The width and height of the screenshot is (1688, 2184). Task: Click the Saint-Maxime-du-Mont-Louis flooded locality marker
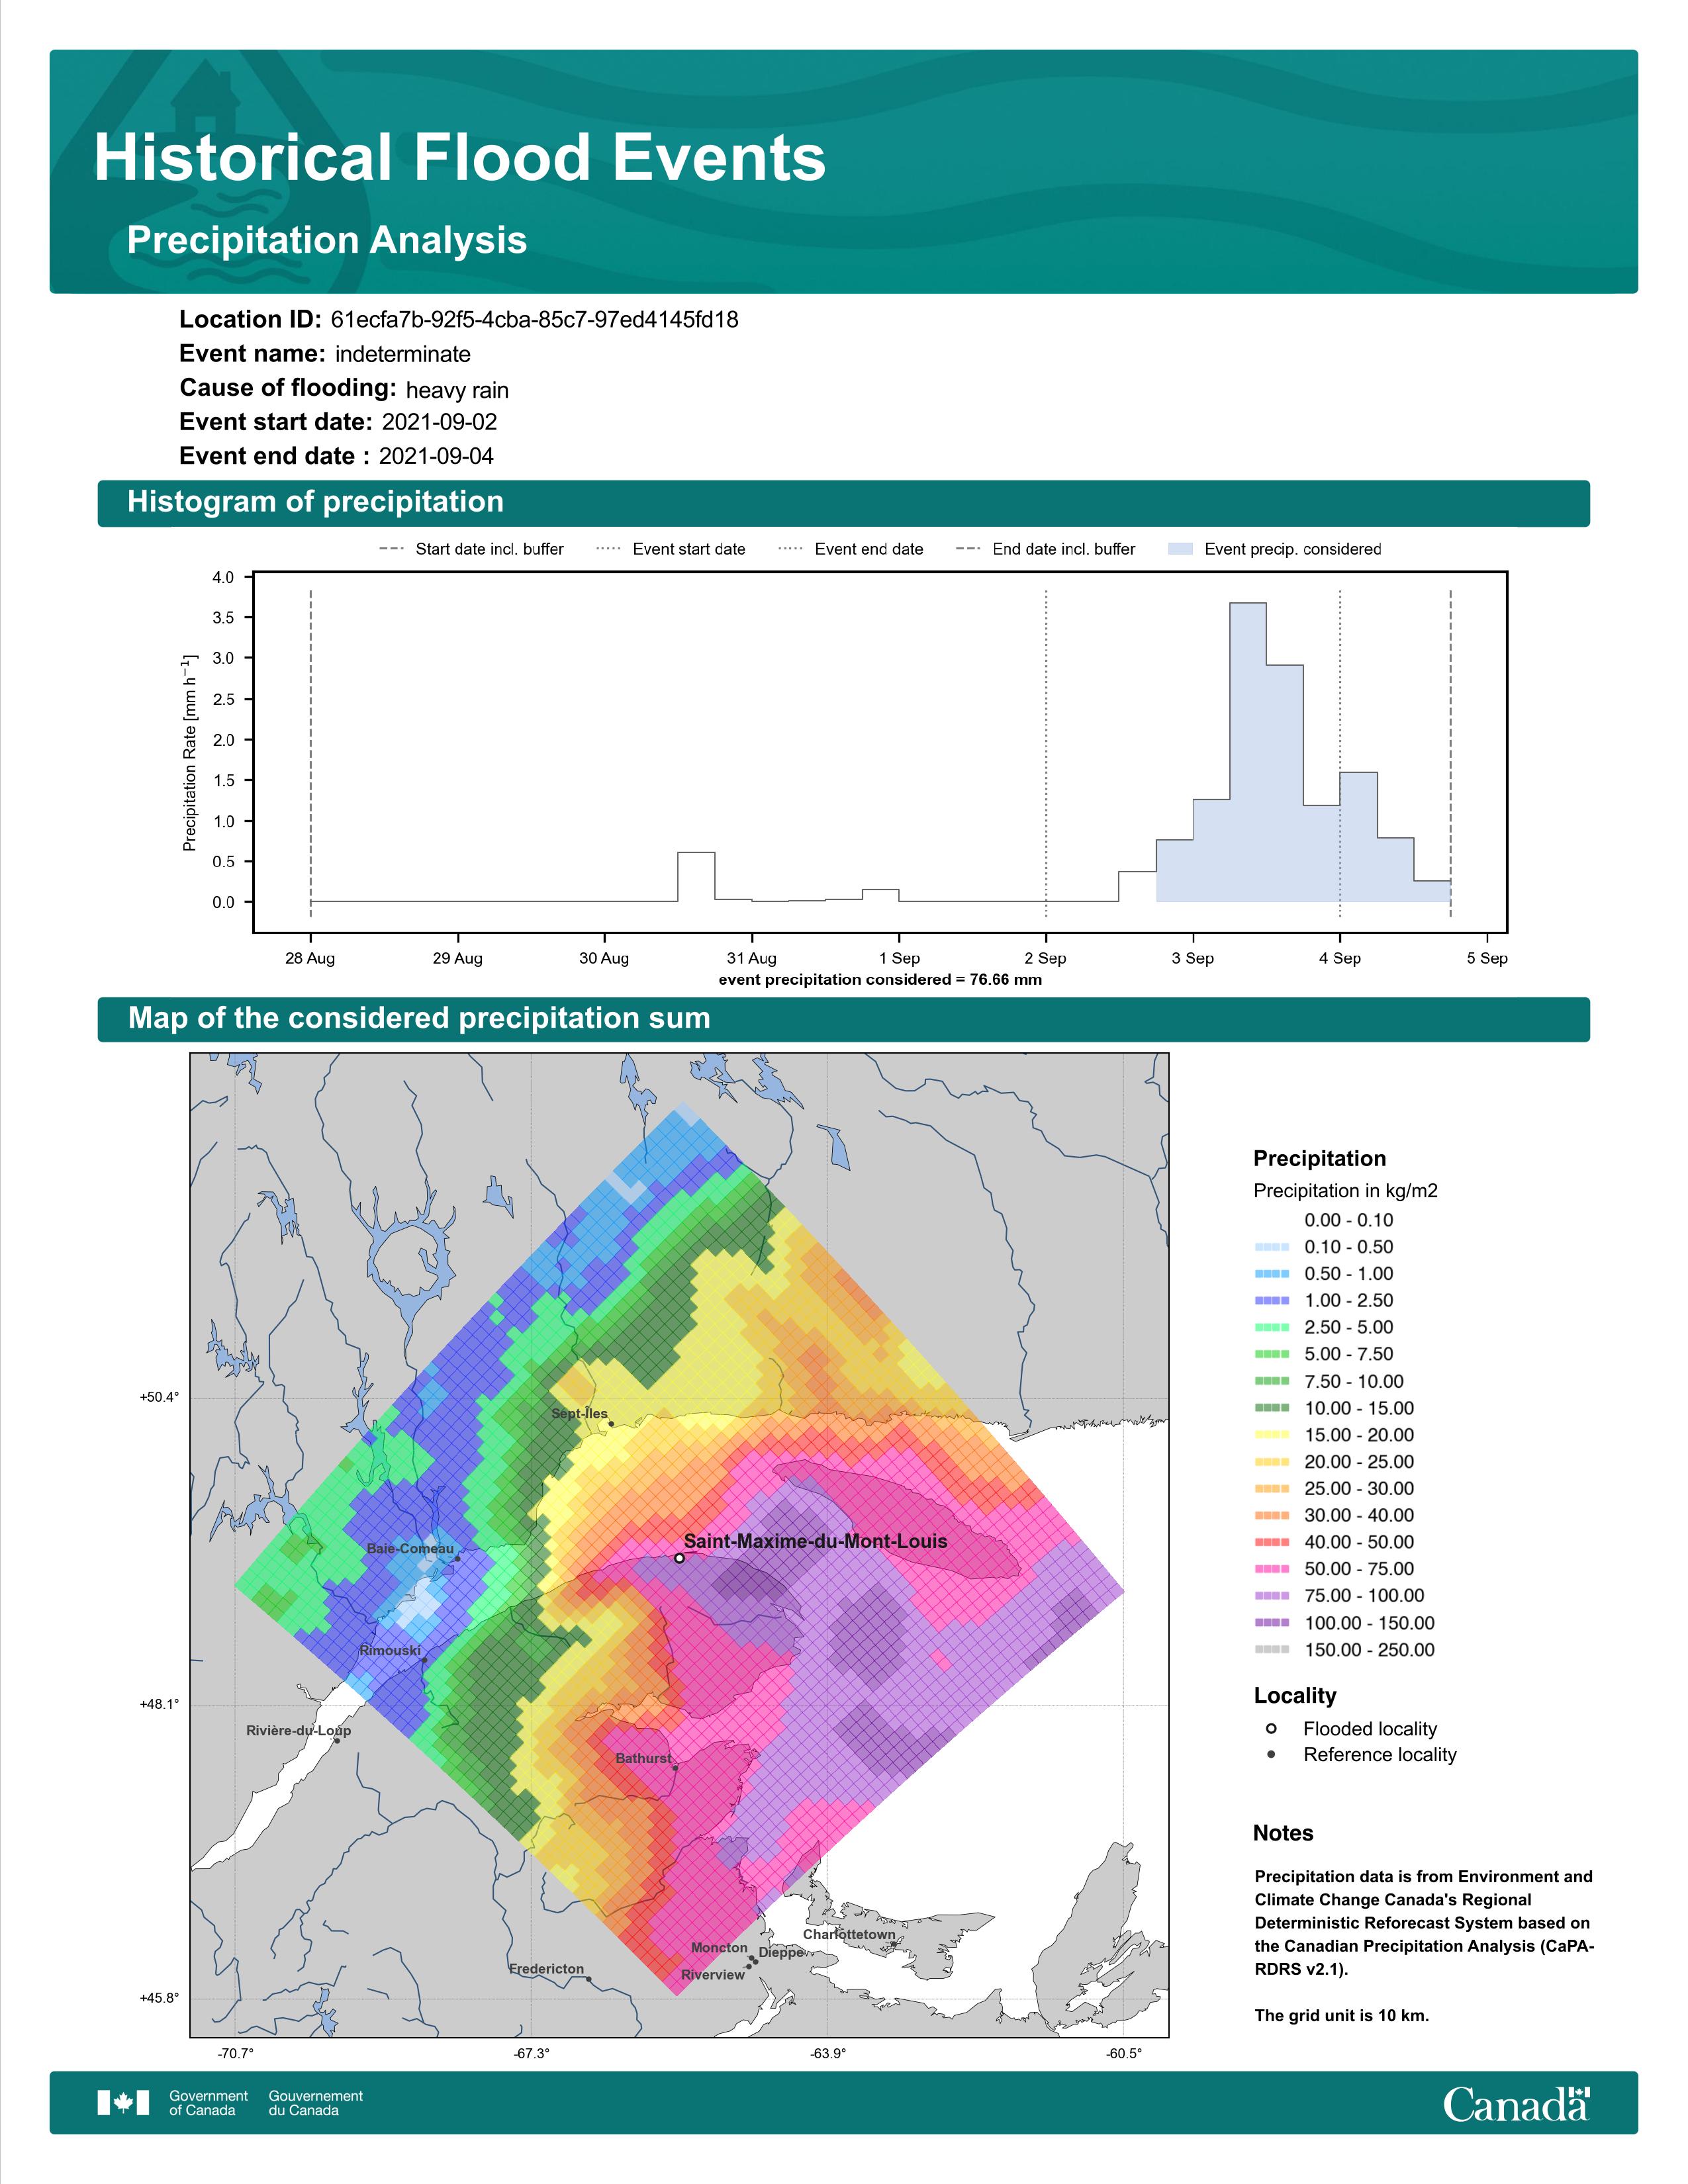pyautogui.click(x=679, y=1558)
